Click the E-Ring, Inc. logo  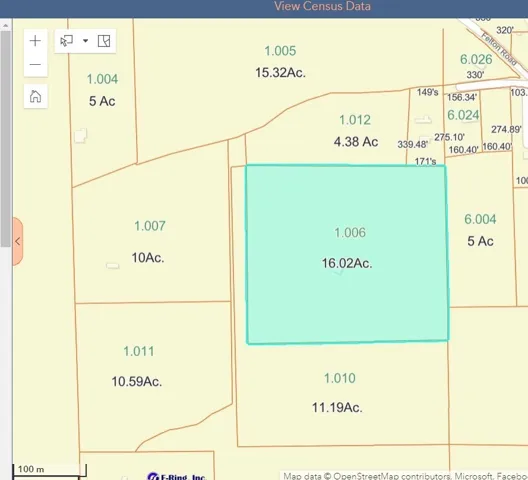point(176,476)
